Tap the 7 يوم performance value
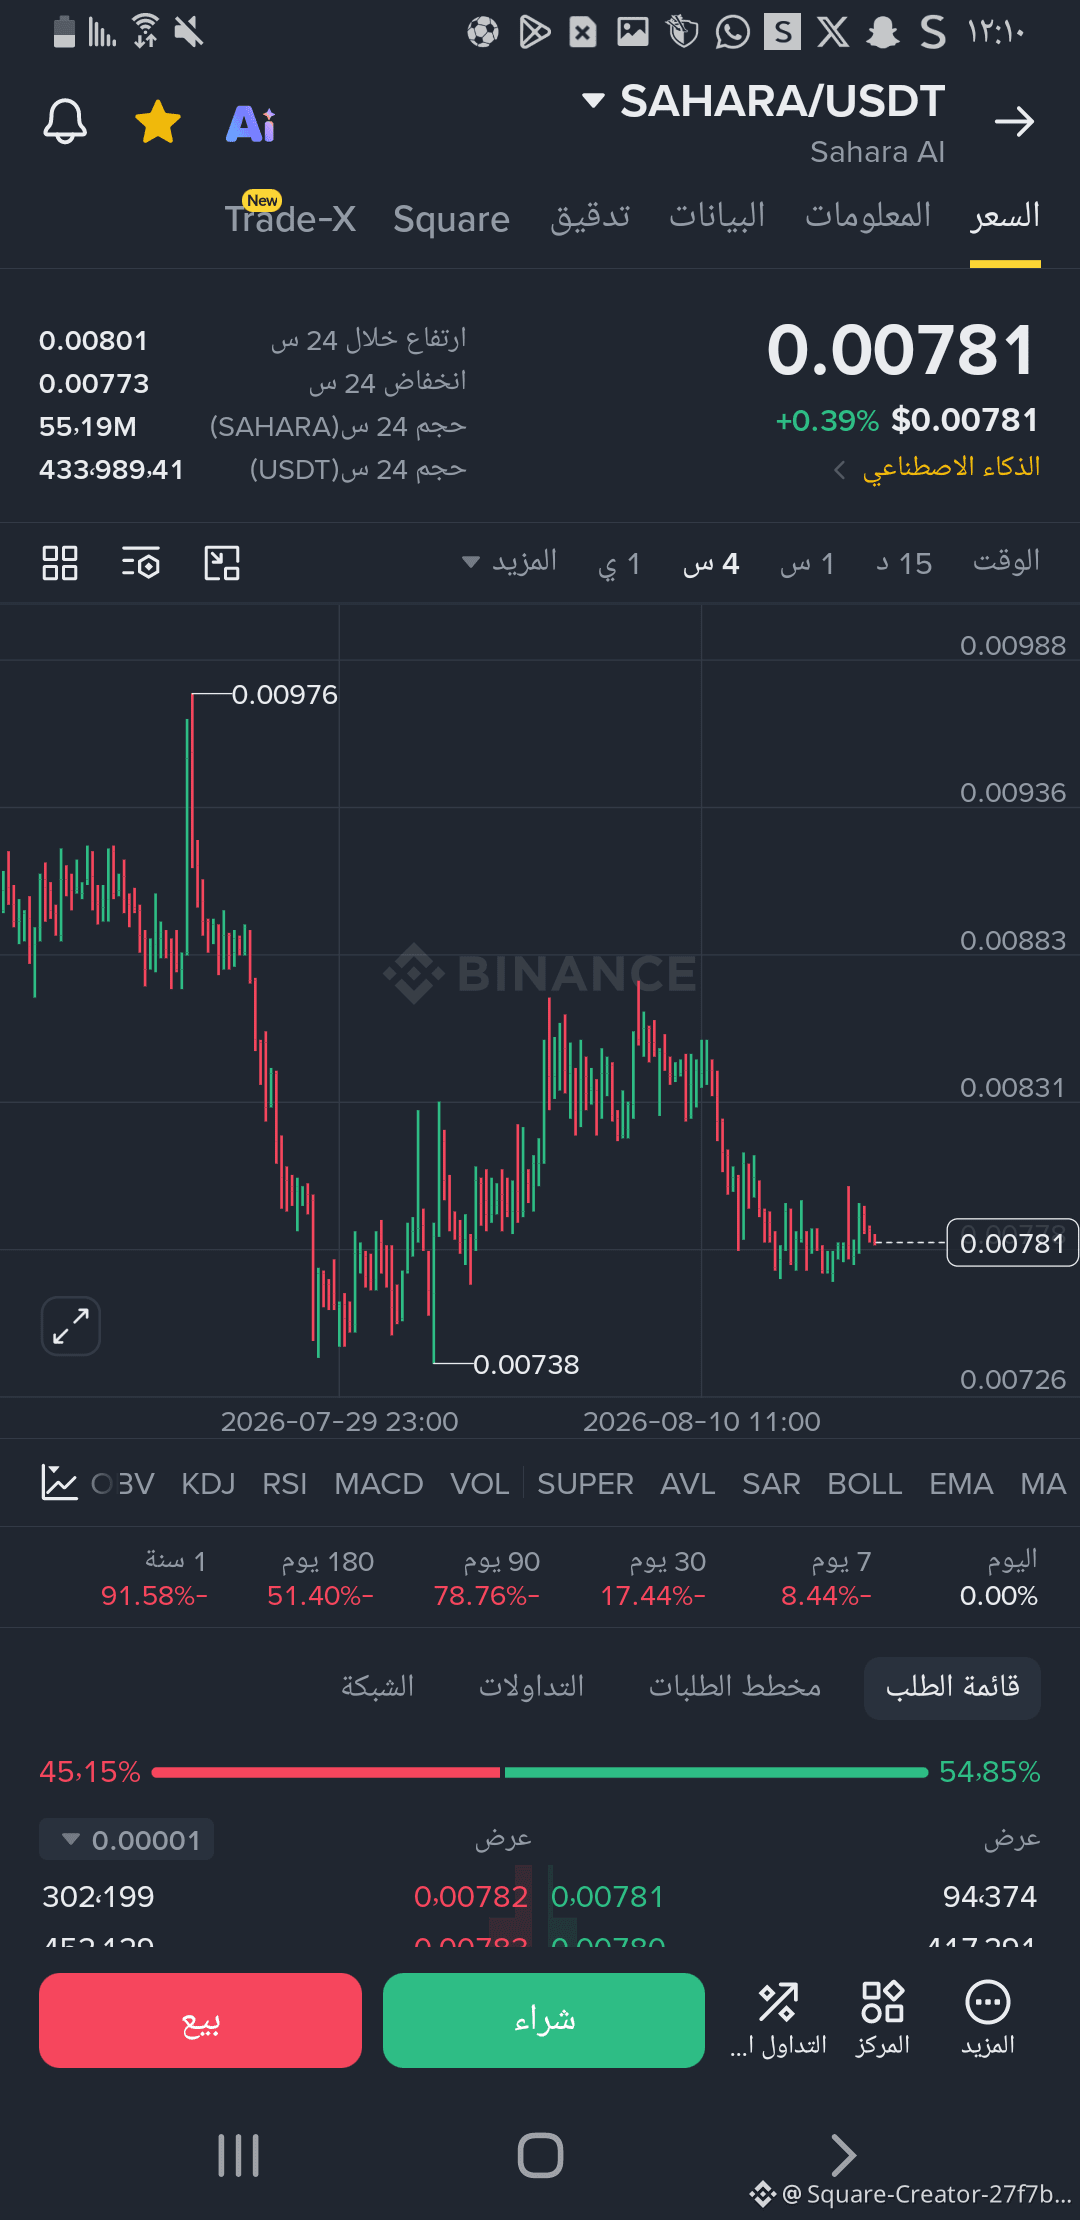 (x=826, y=1596)
